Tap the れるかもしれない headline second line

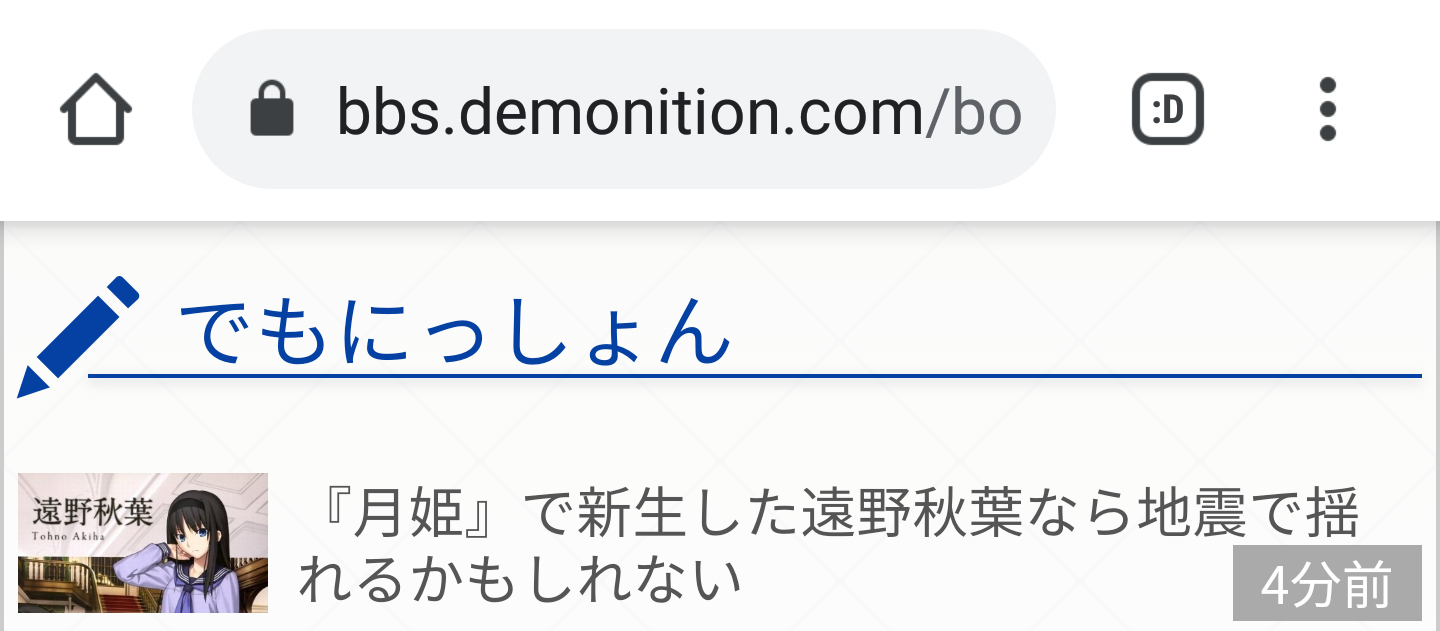click(x=520, y=580)
